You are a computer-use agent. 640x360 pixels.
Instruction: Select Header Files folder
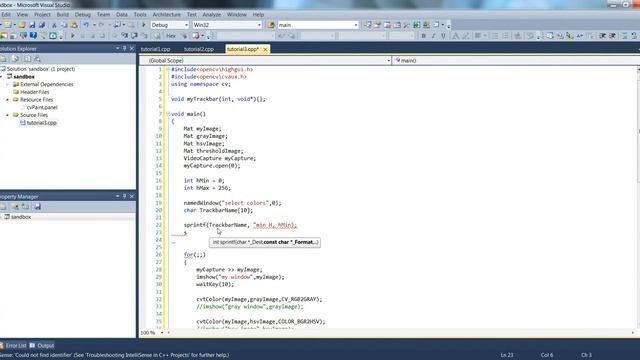tap(35, 92)
